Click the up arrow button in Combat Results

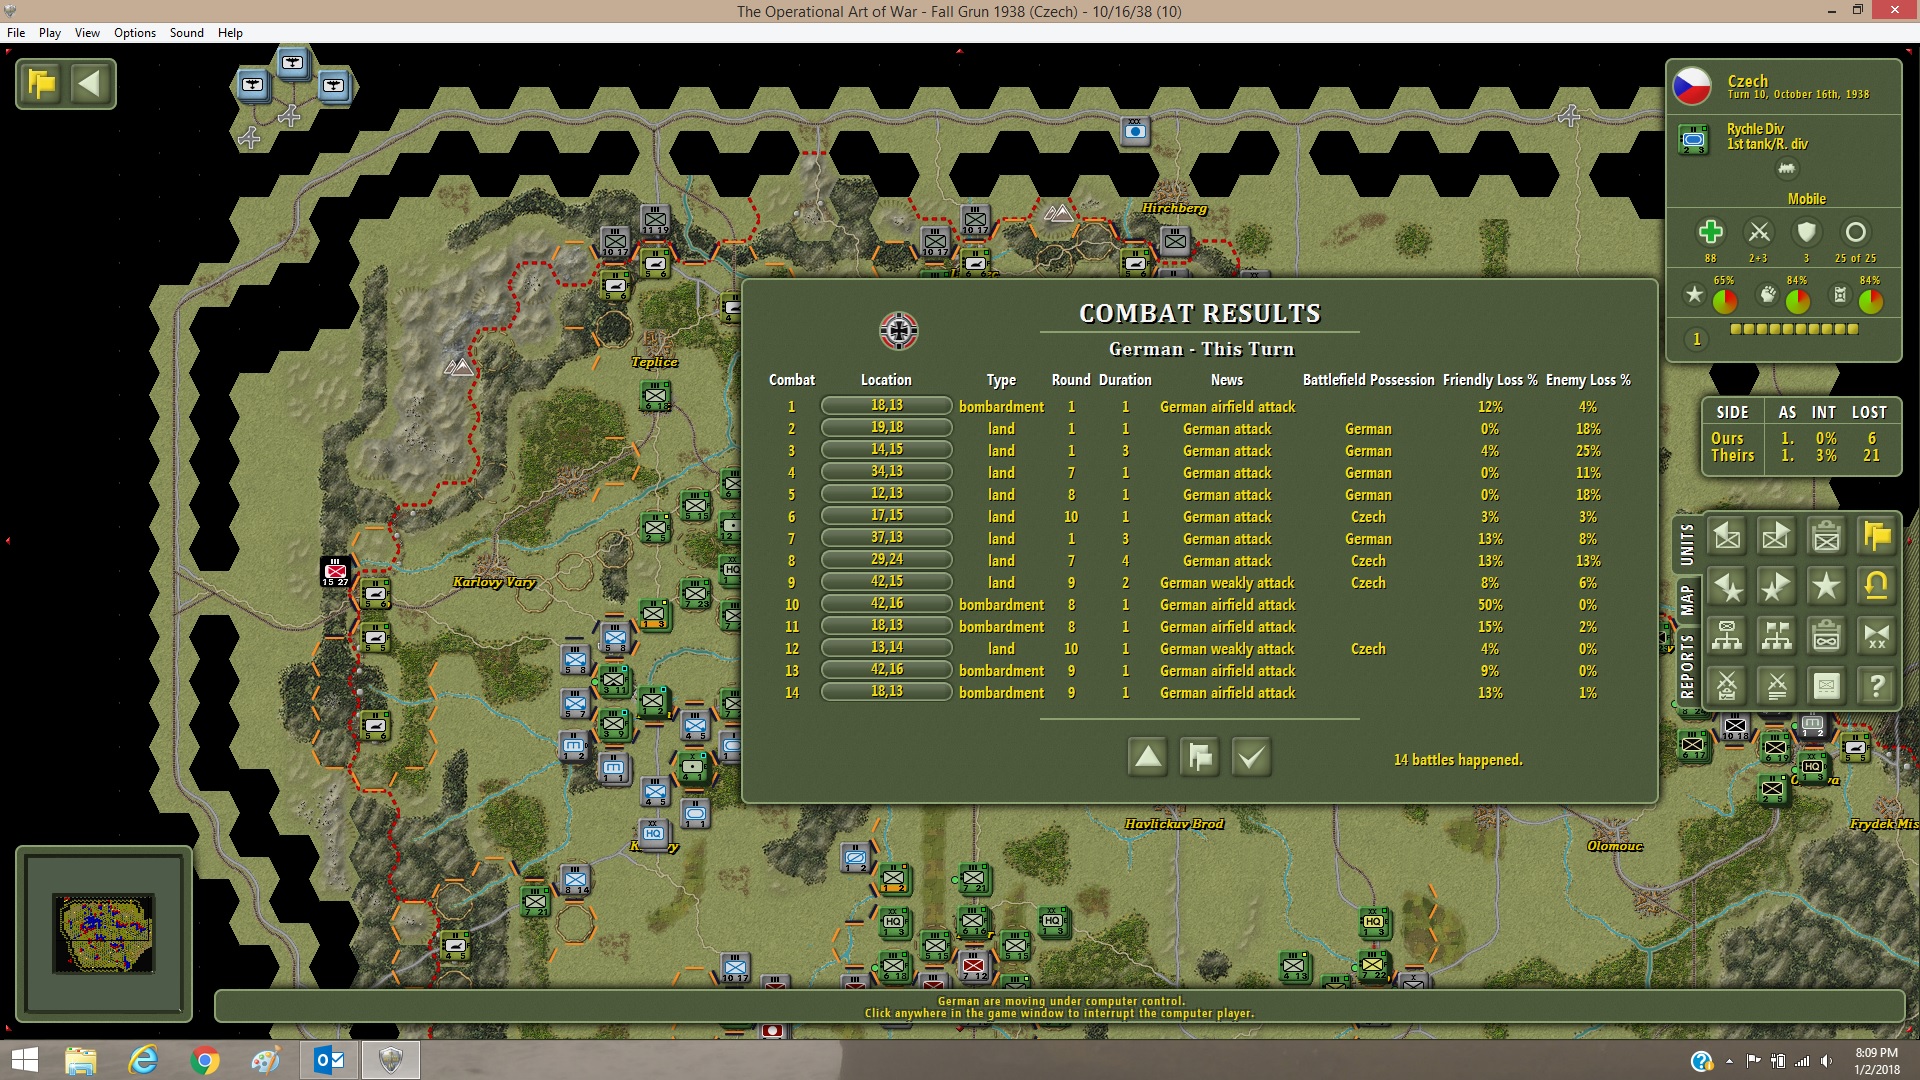[x=1148, y=757]
